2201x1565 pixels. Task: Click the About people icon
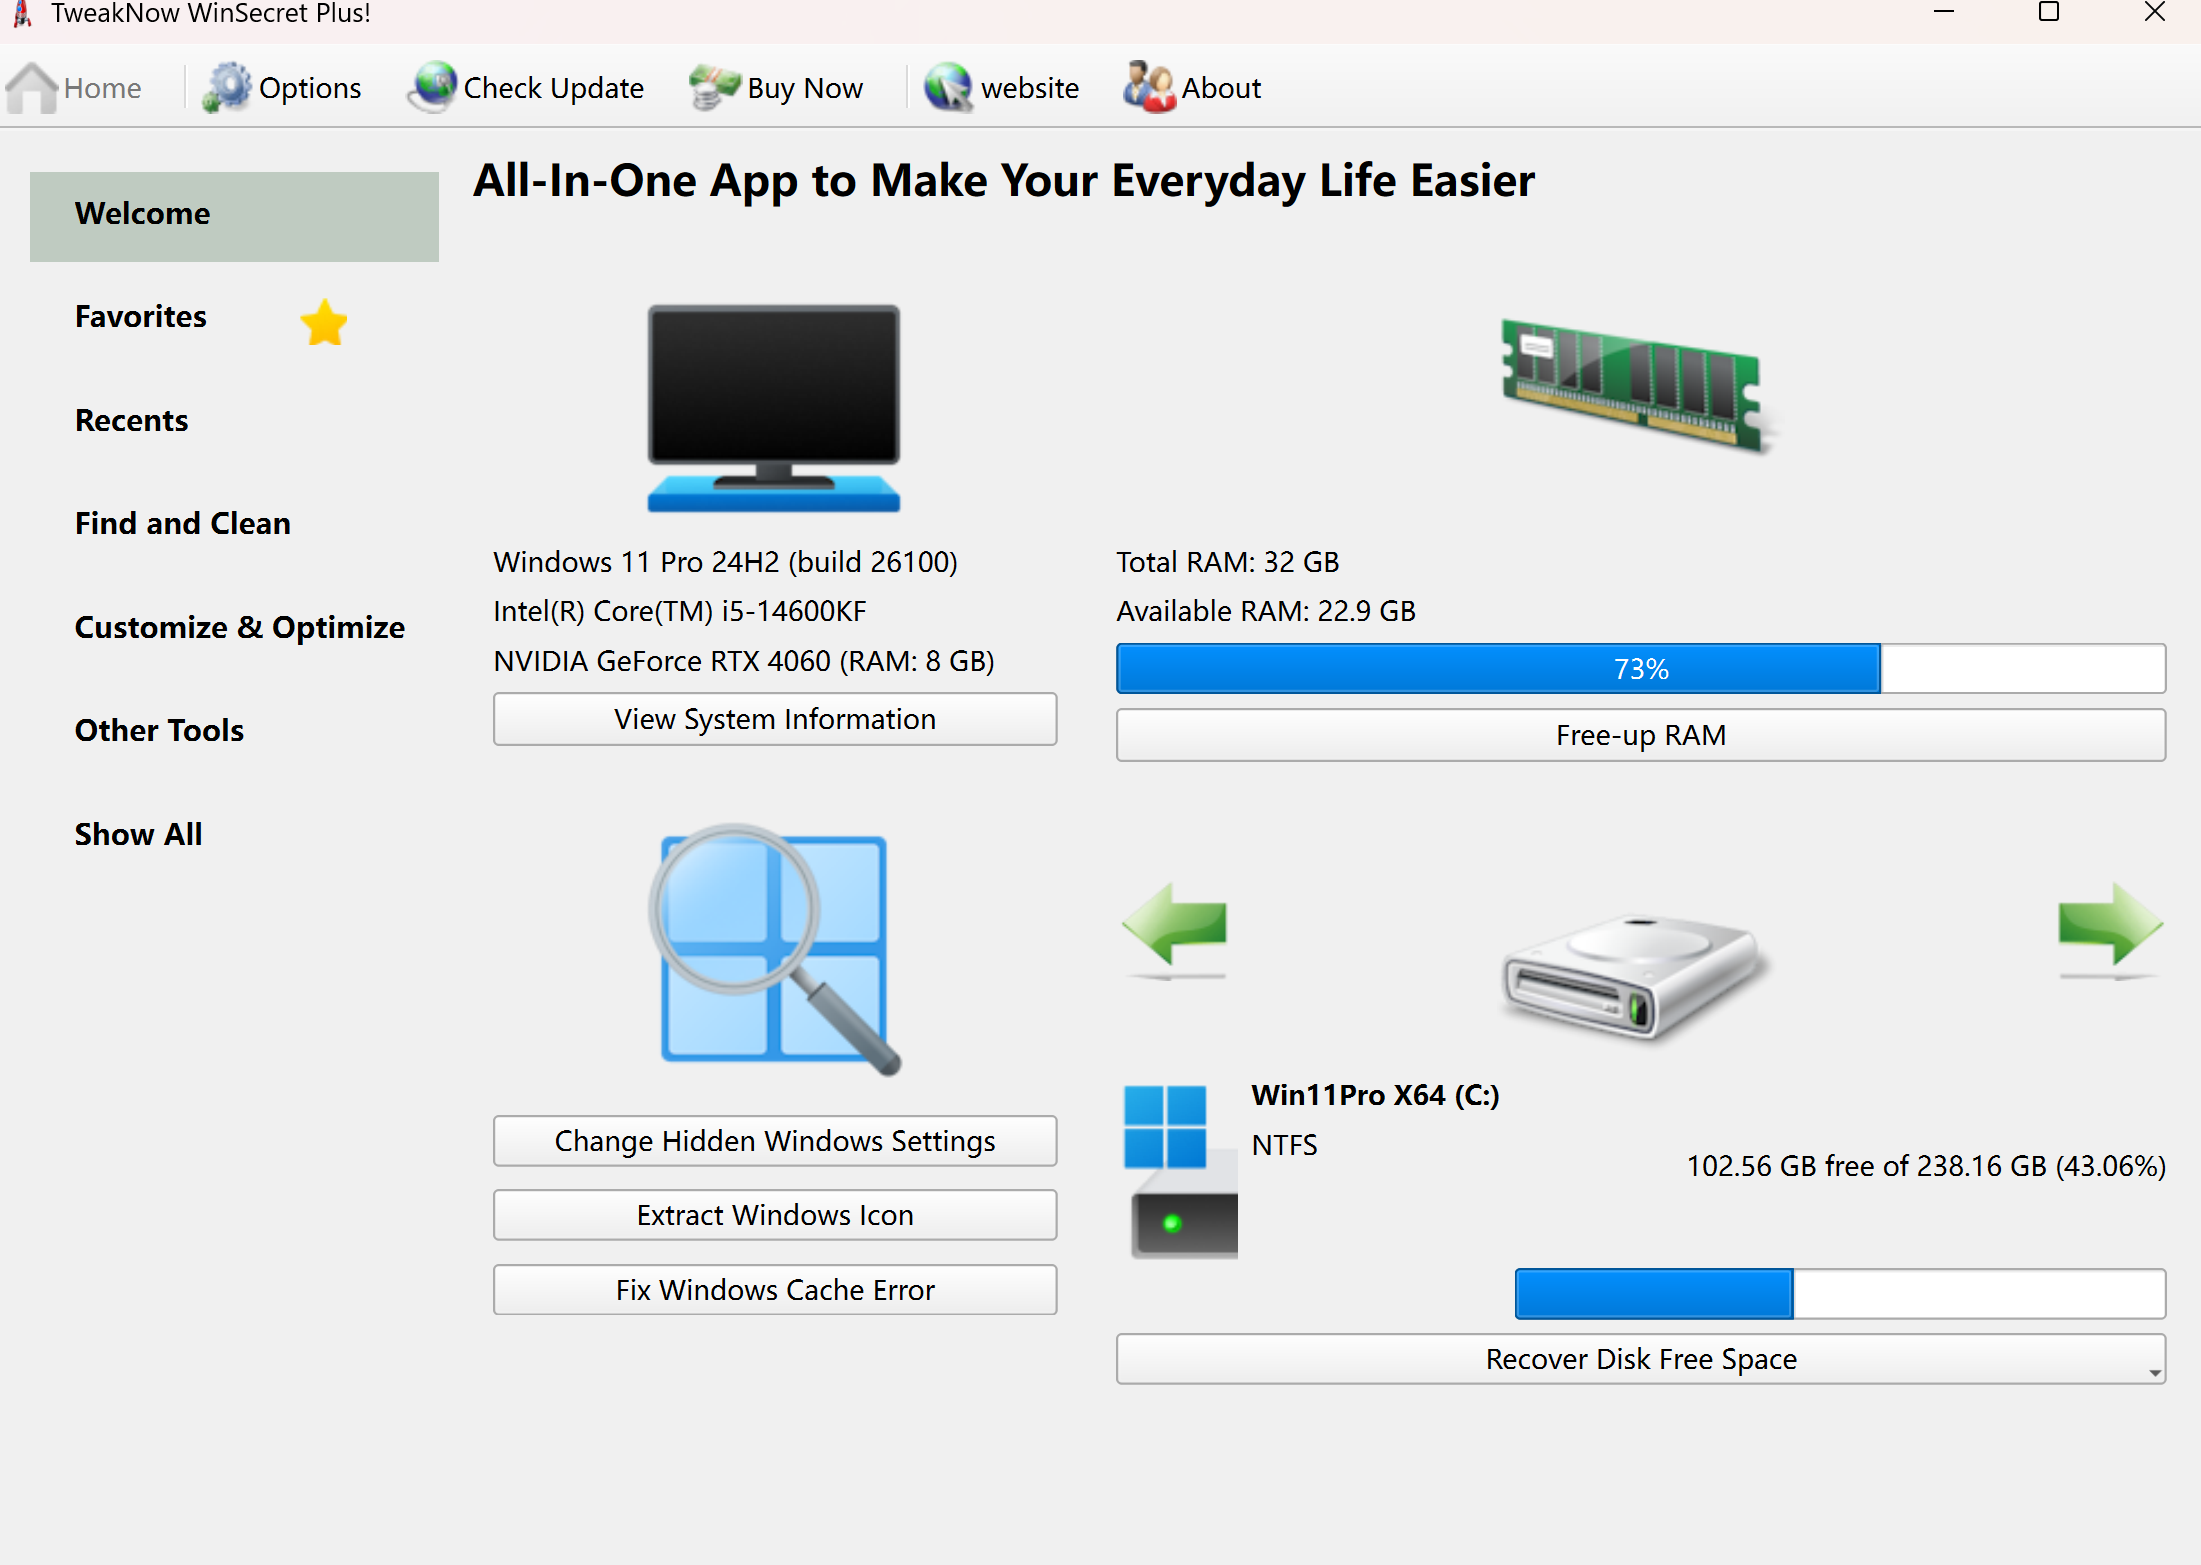[x=1149, y=88]
